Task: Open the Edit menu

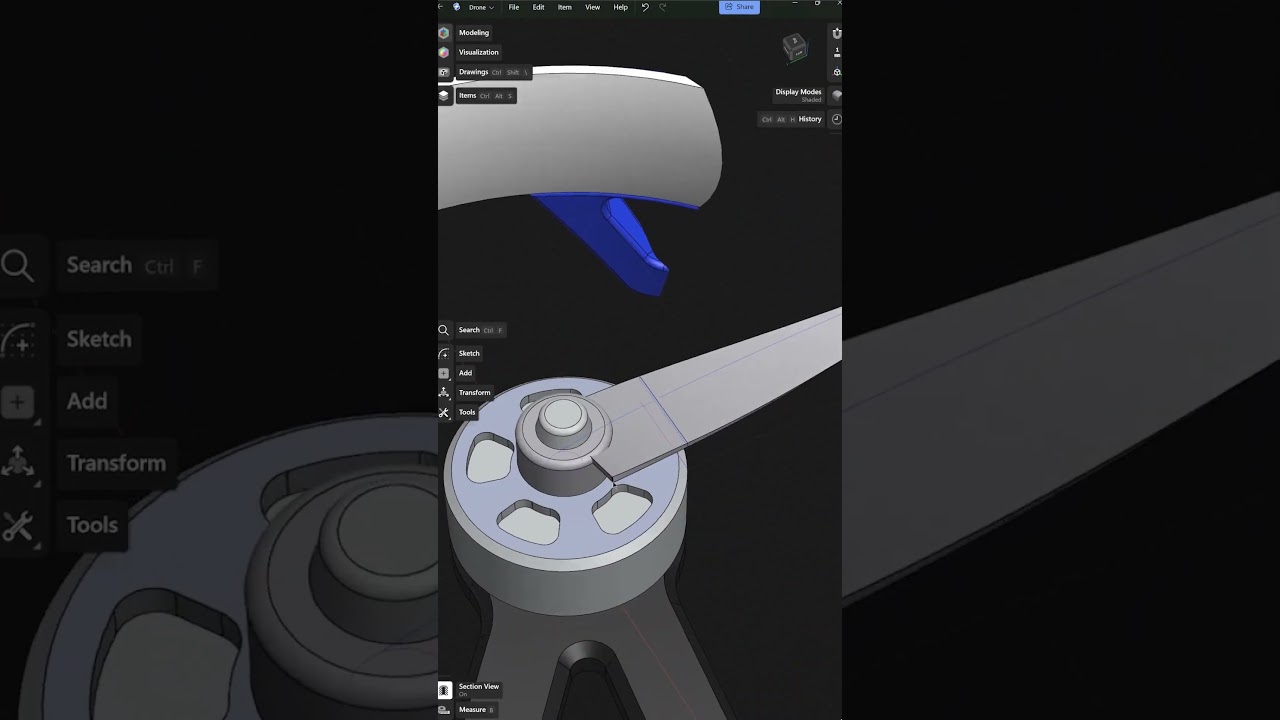Action: point(539,7)
